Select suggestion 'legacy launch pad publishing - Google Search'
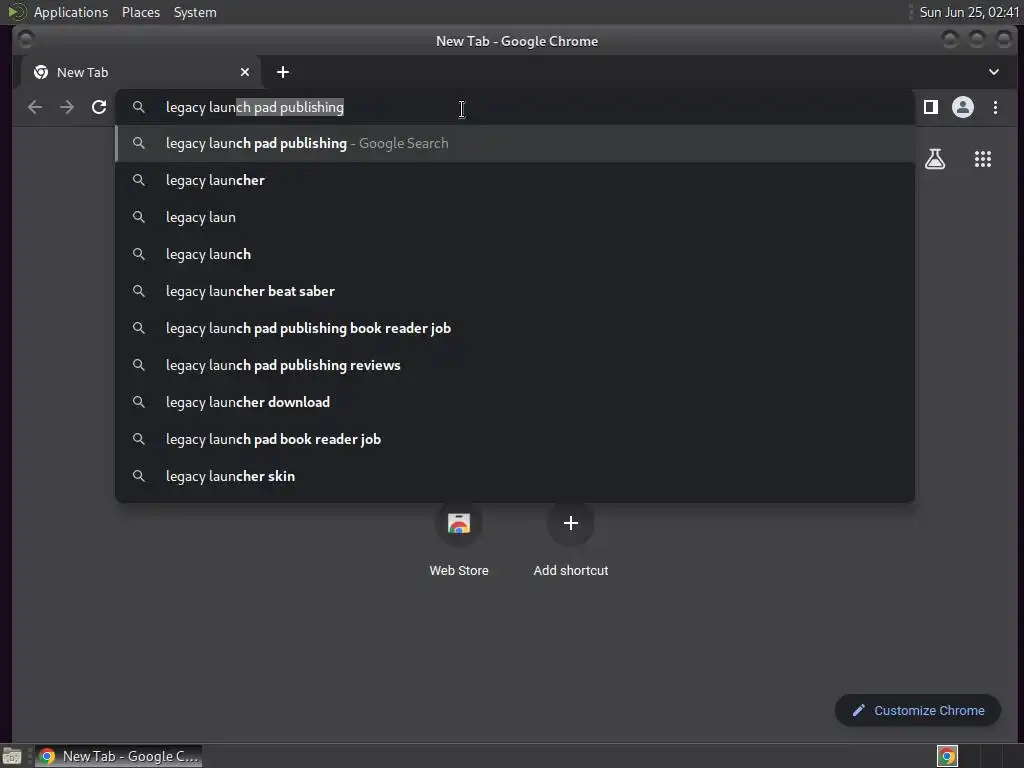This screenshot has height=768, width=1024. 515,144
